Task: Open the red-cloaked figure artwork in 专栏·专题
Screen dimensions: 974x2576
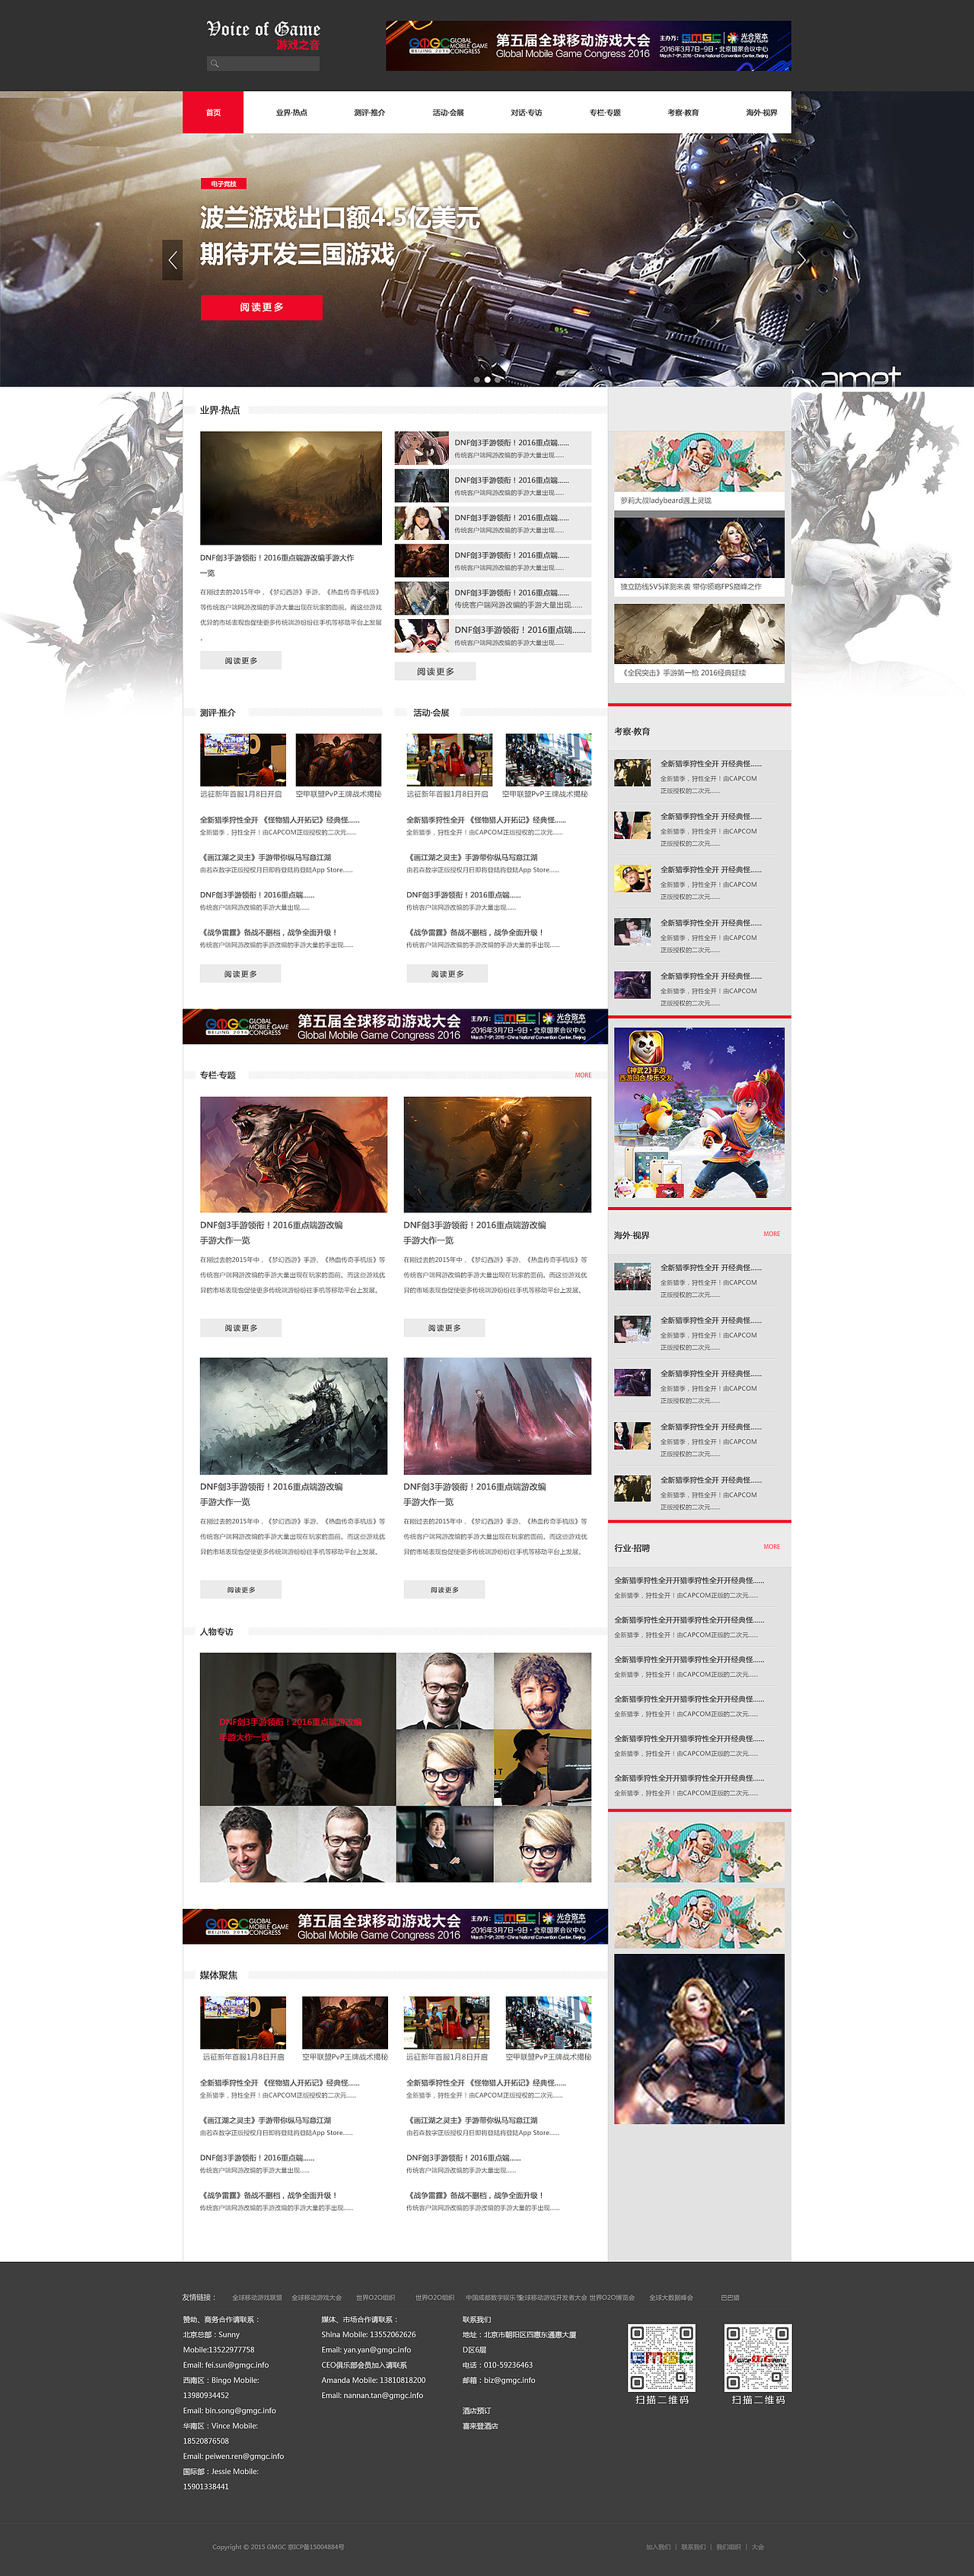Action: tap(497, 1416)
